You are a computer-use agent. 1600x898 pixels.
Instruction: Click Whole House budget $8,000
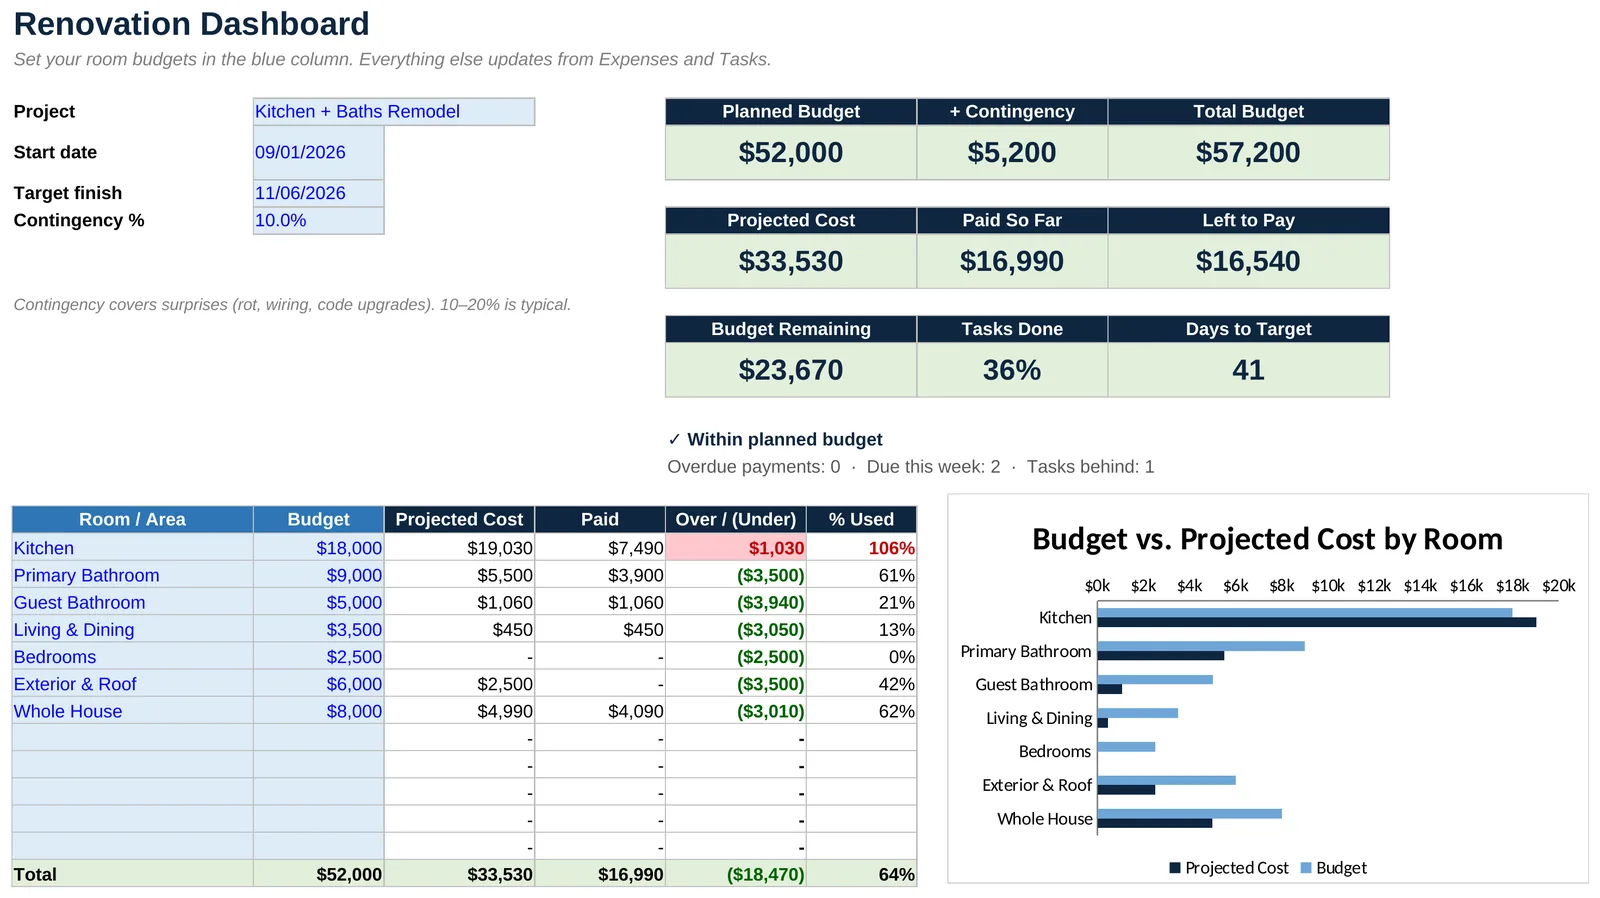(x=319, y=711)
